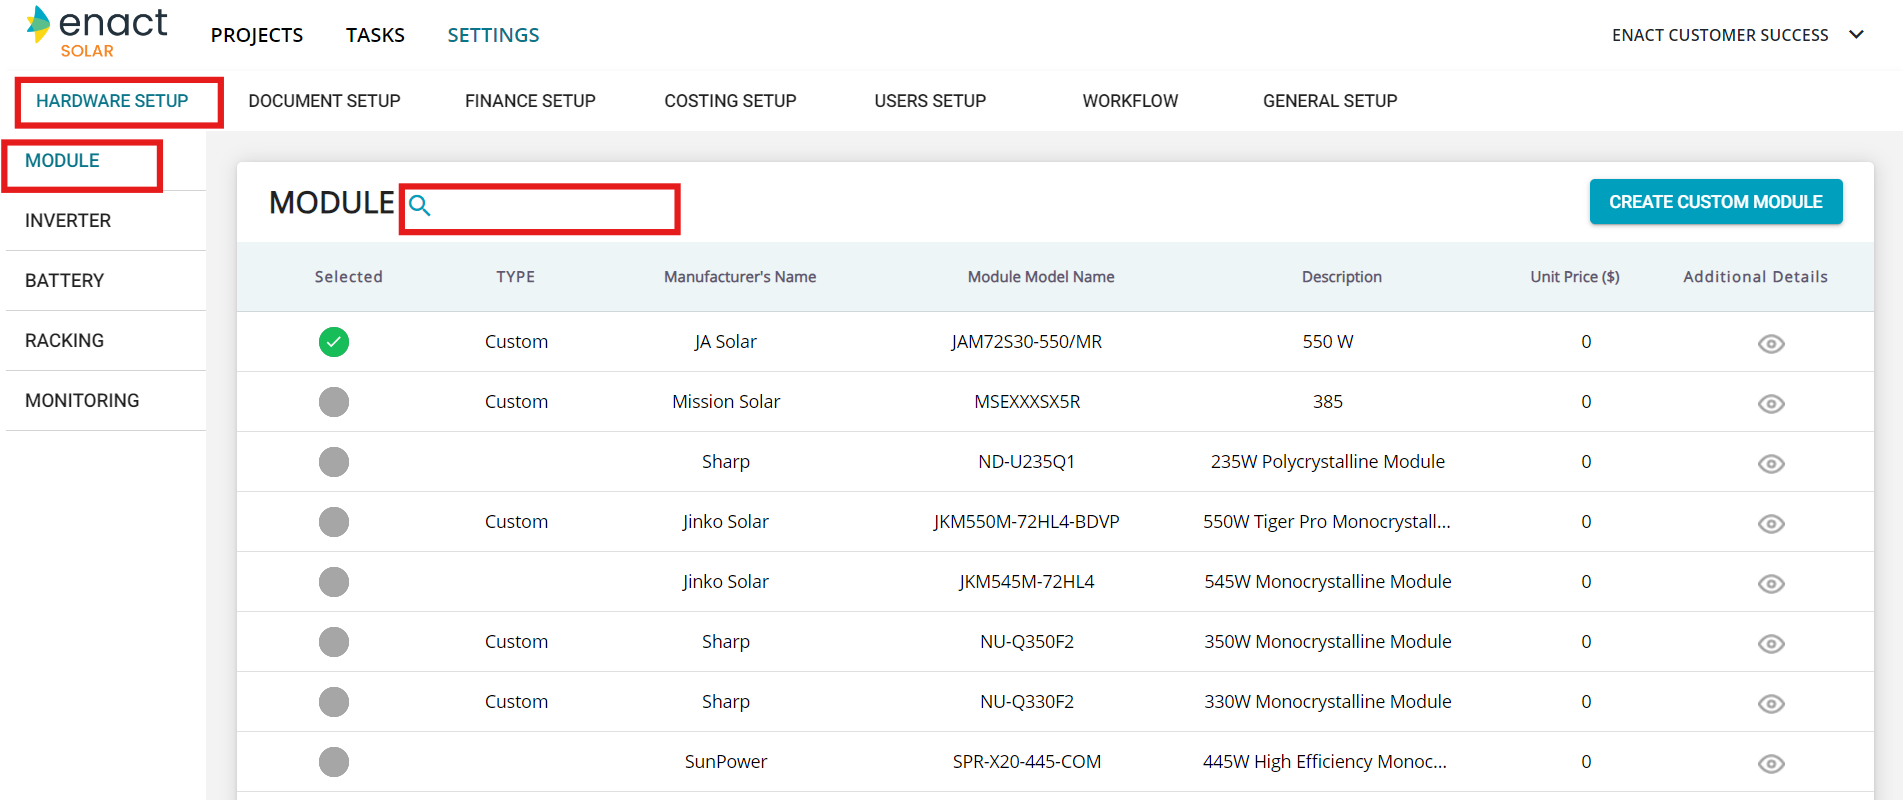The width and height of the screenshot is (1903, 800).
Task: Open the PROJECTS menu
Action: click(x=257, y=35)
